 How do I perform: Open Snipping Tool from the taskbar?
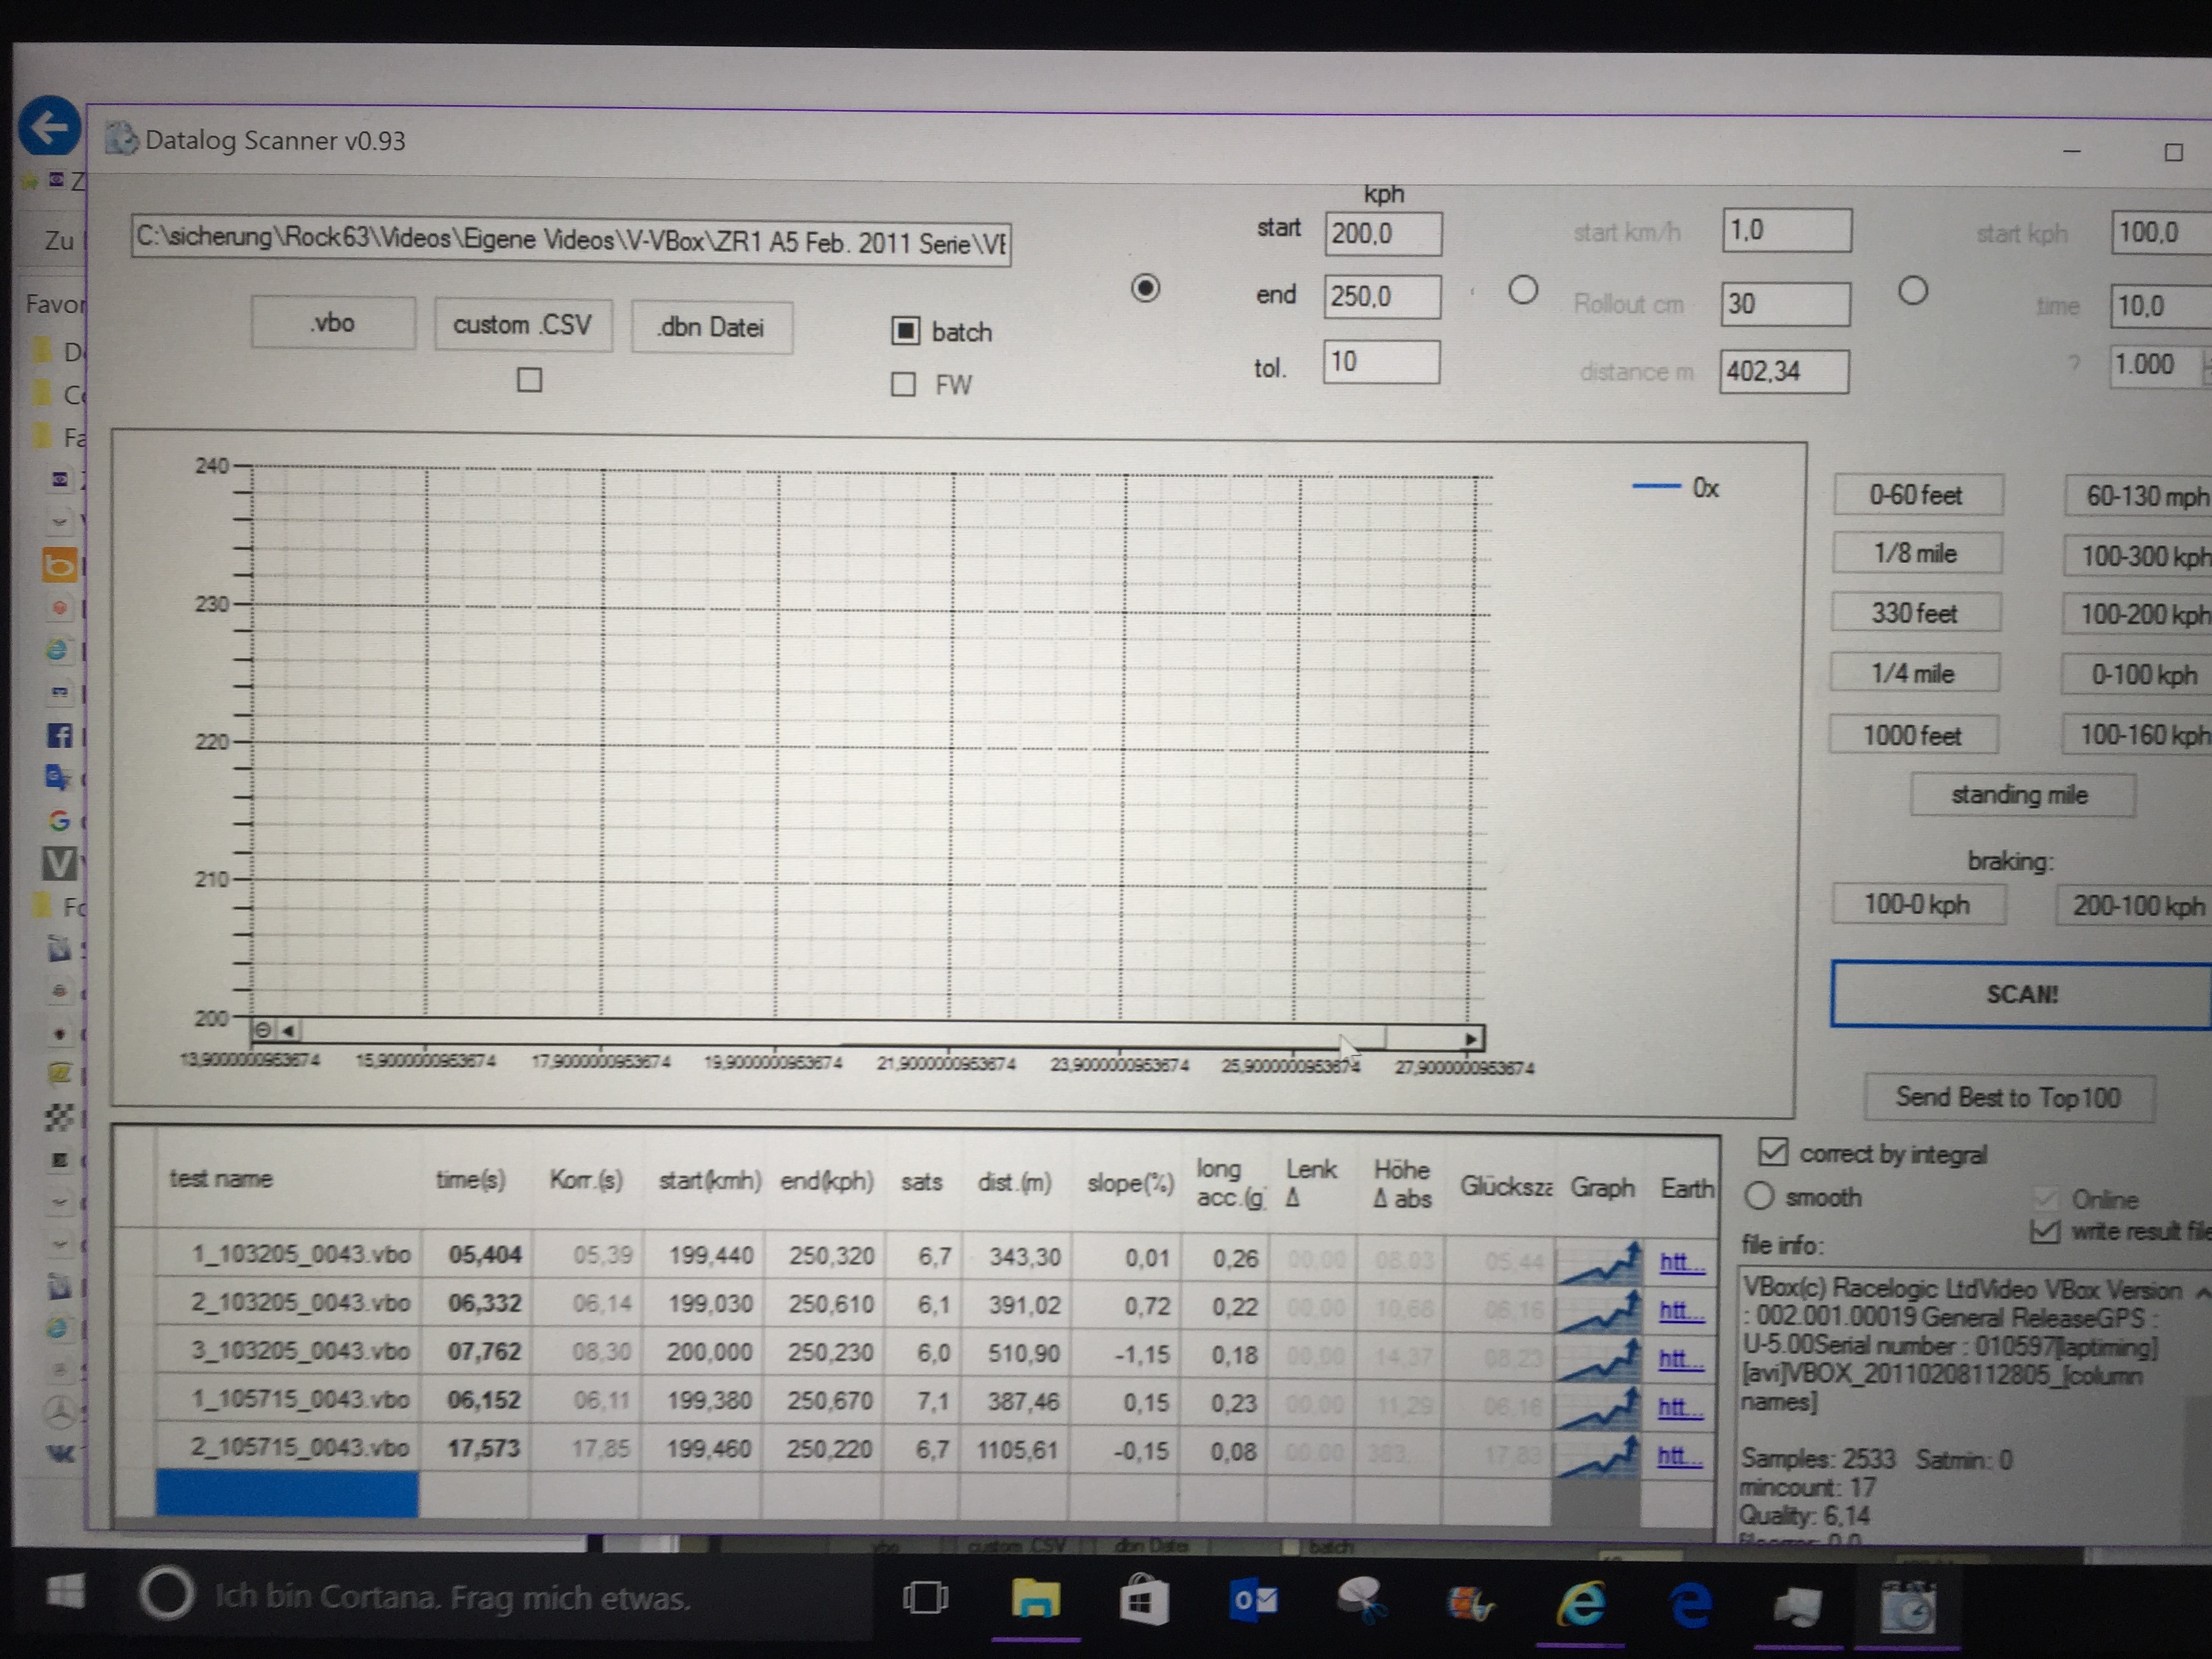click(1361, 1599)
